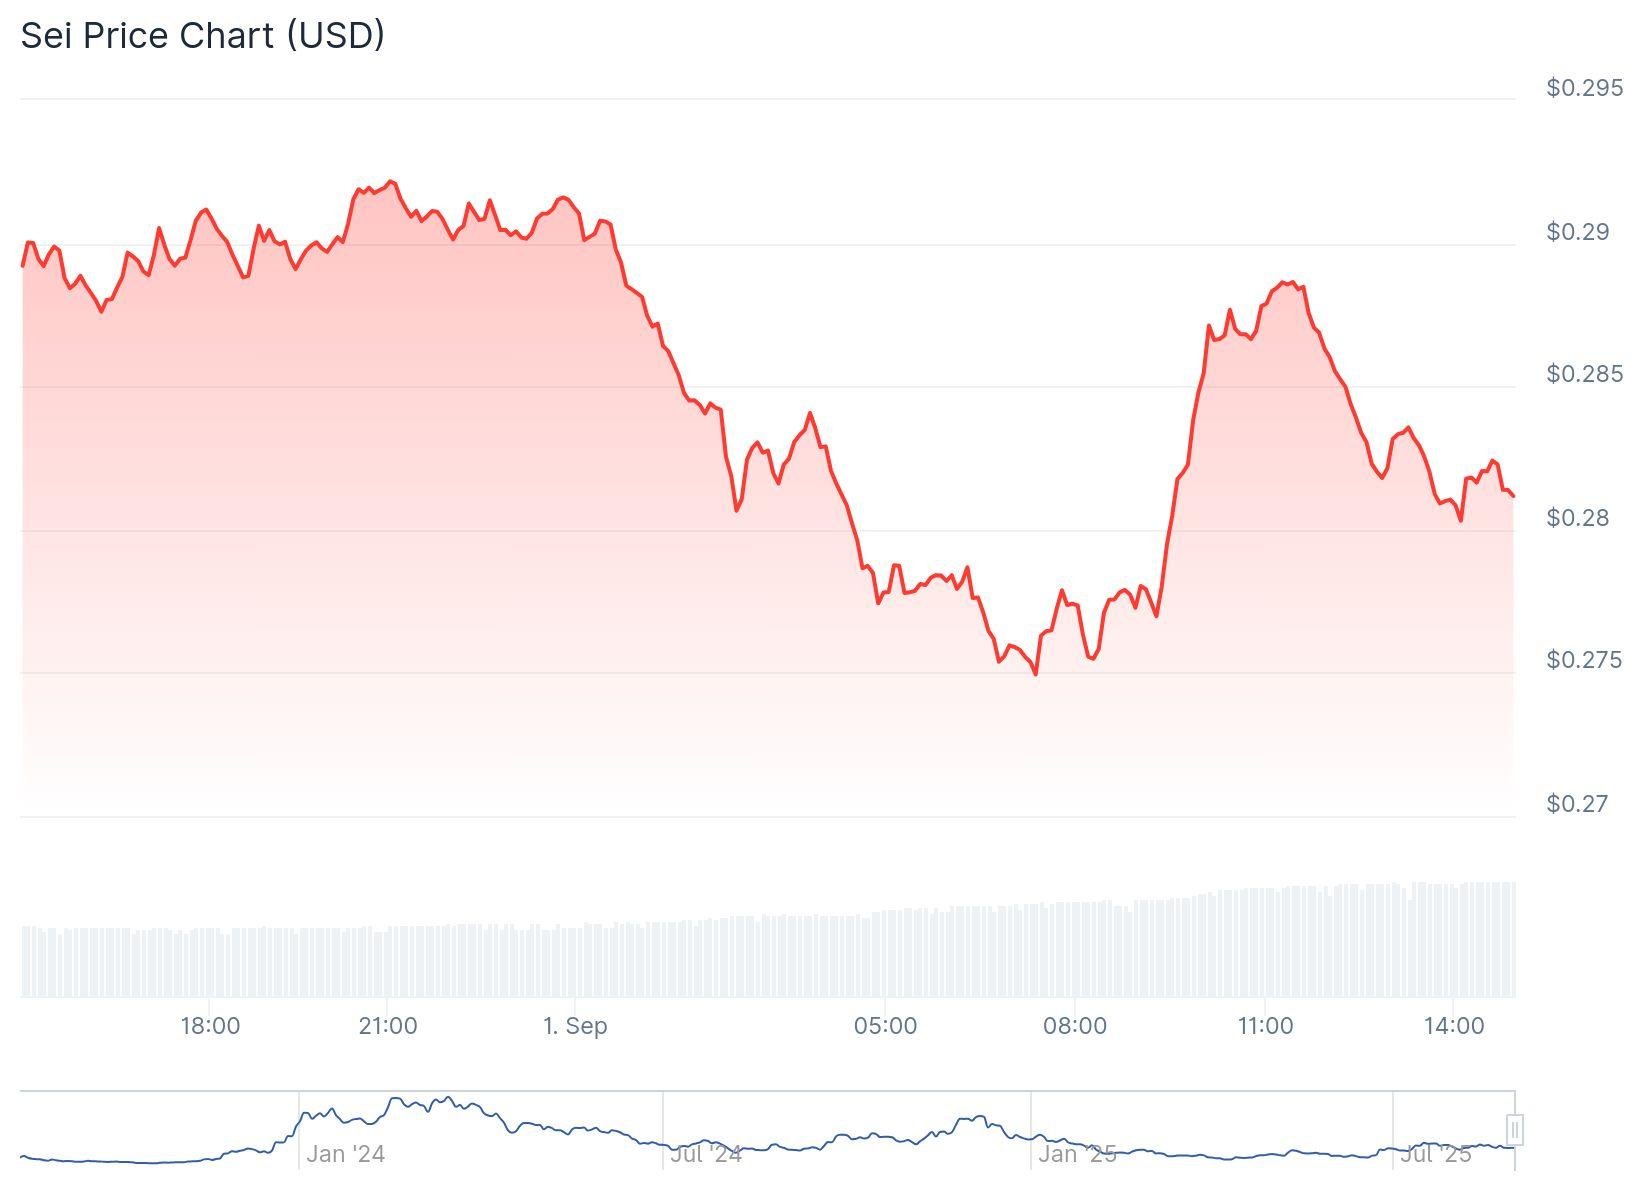Click the $0.27 price axis label
Image resolution: width=1644 pixels, height=1200 pixels.
[1580, 804]
